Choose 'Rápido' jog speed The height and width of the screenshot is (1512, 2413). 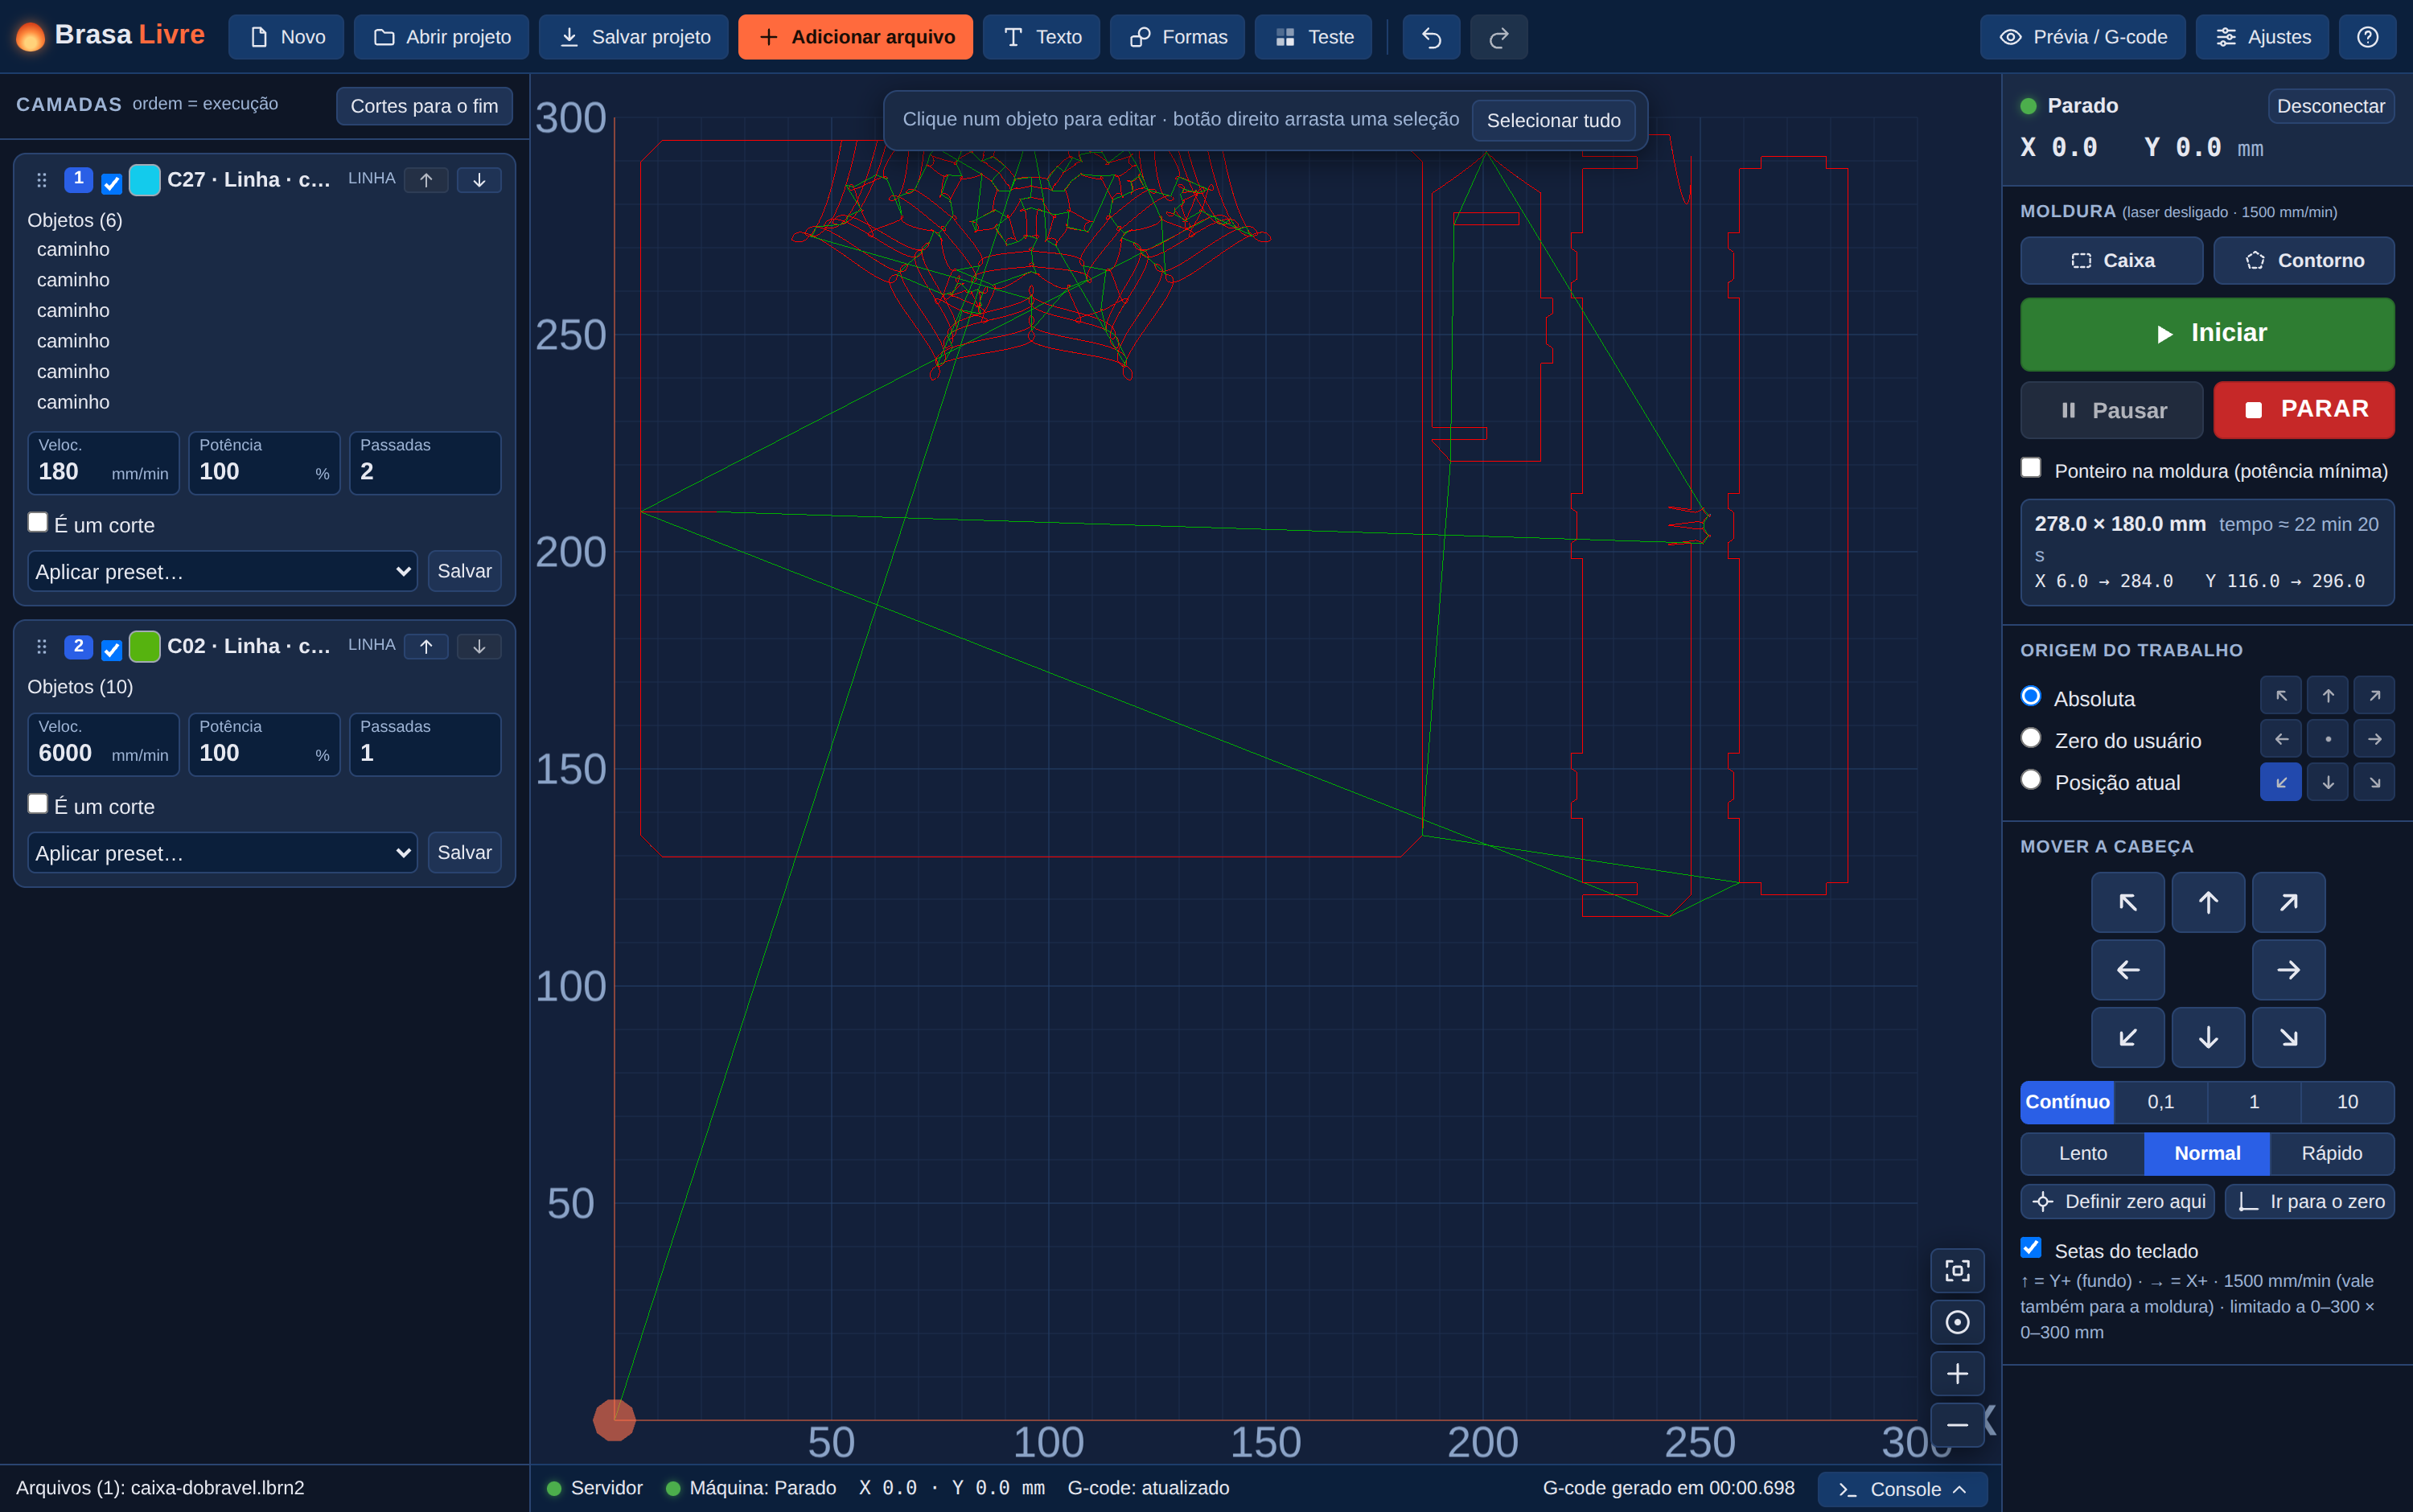click(2331, 1154)
